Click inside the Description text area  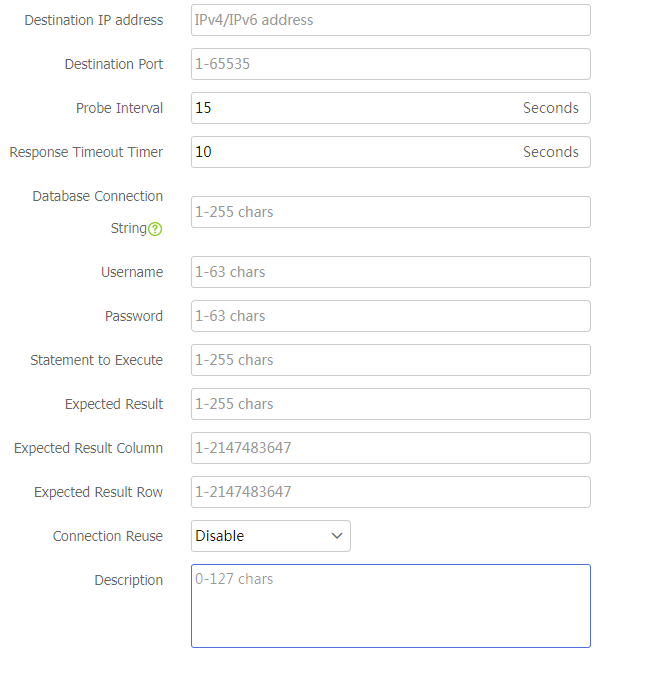coord(390,606)
